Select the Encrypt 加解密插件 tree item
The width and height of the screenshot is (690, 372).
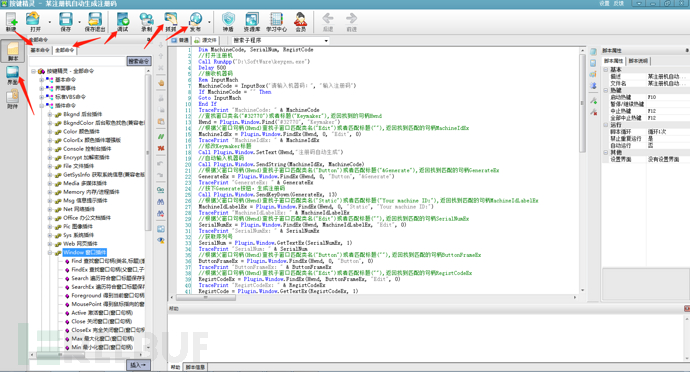pos(86,158)
